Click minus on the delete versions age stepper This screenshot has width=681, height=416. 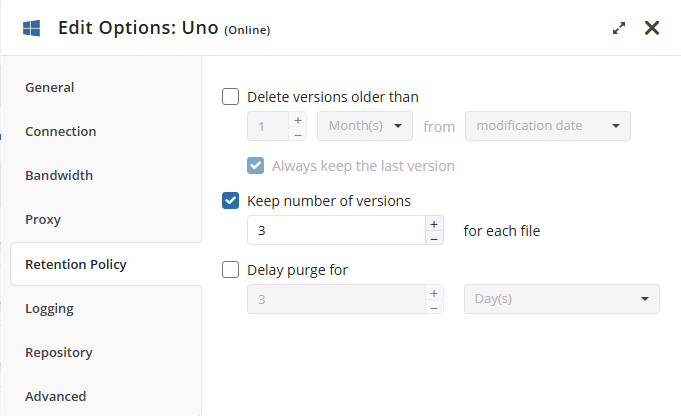[297, 134]
